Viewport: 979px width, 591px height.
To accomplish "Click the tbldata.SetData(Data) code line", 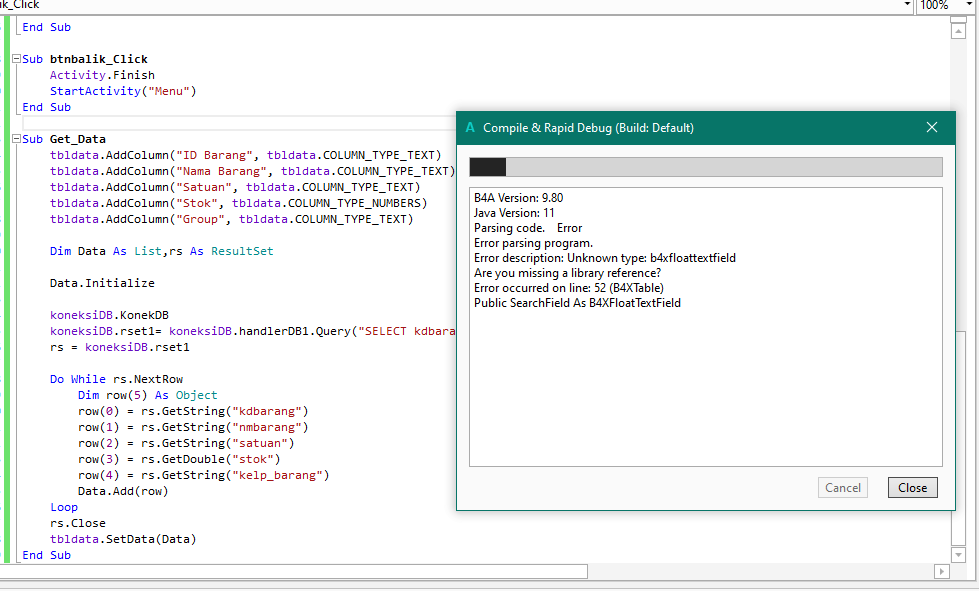I will tap(123, 539).
